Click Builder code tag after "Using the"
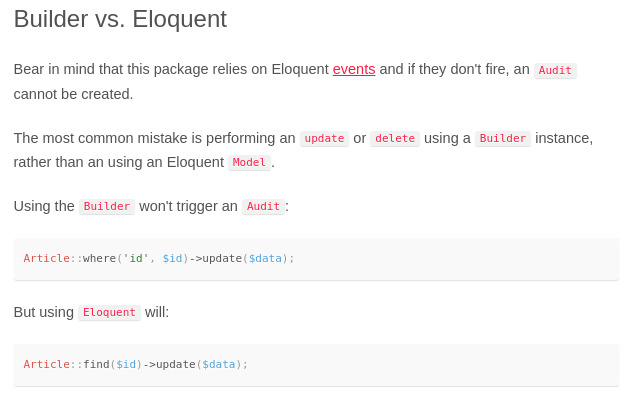Viewport: 640px width, 406px height. pos(107,206)
